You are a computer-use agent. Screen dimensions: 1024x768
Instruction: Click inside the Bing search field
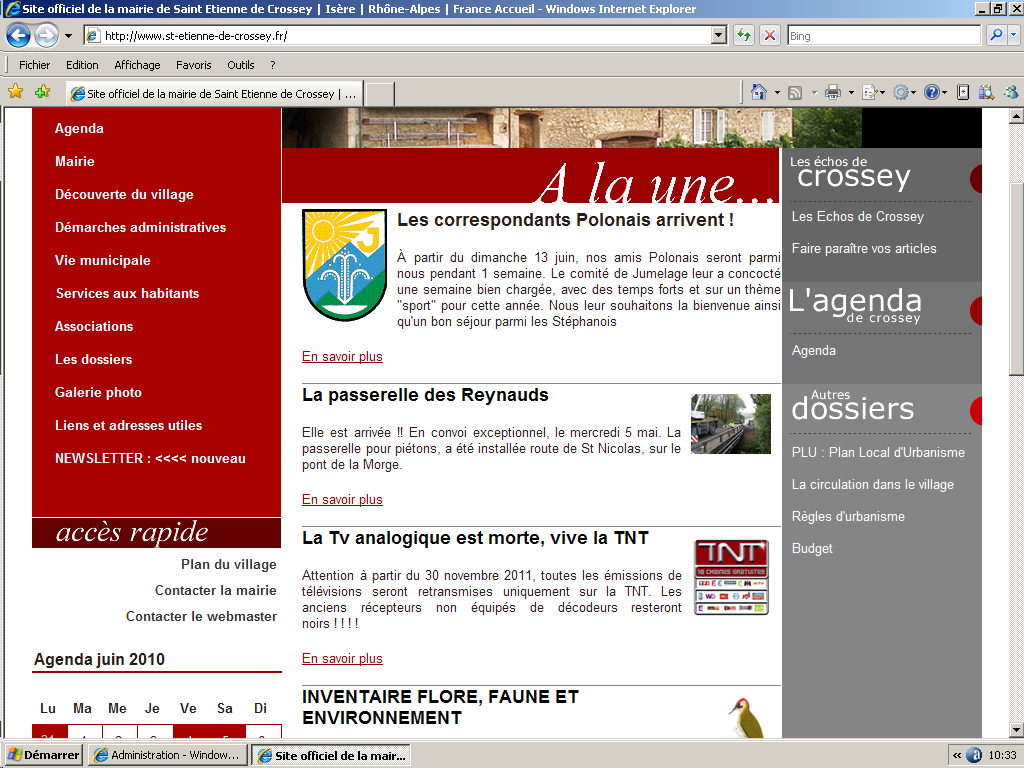point(883,36)
